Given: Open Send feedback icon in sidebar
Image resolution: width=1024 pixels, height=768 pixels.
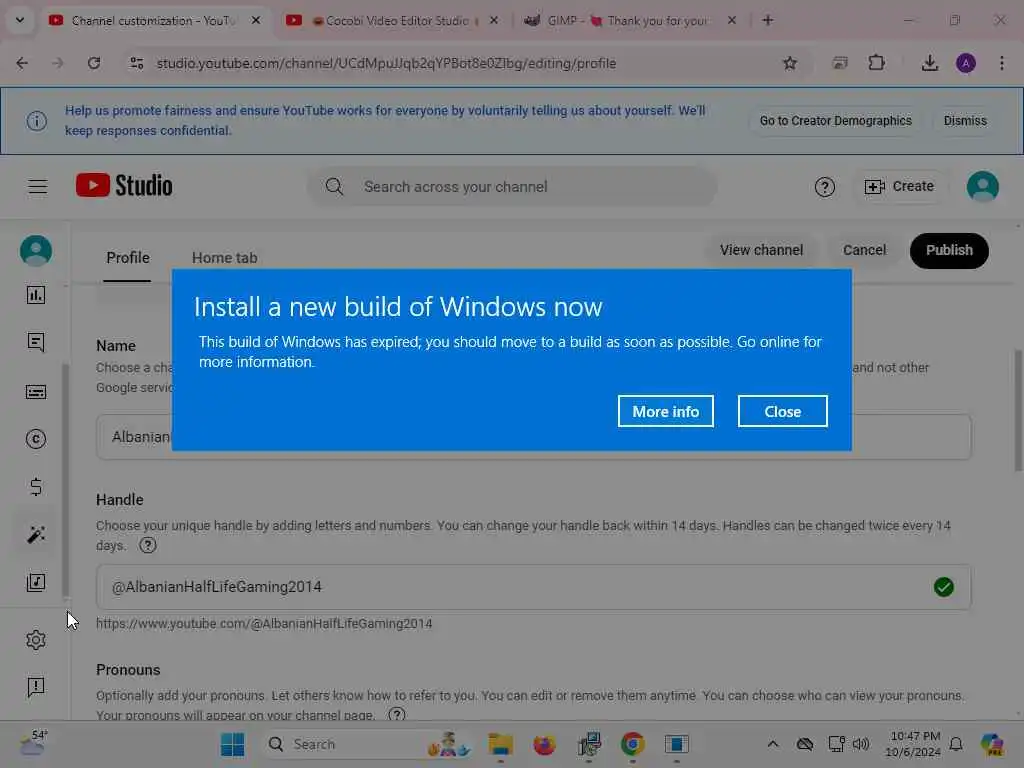Looking at the screenshot, I should 36,686.
